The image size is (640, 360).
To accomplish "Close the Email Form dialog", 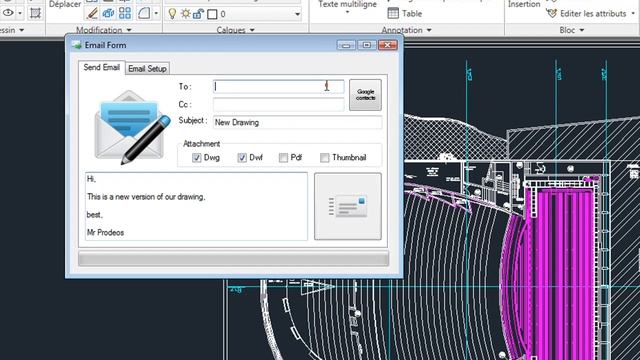I will click(x=388, y=45).
